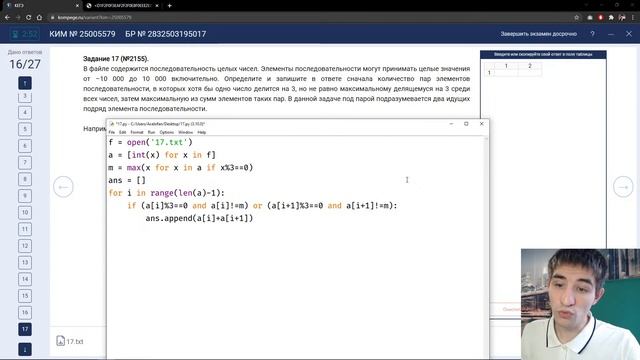The height and width of the screenshot is (360, 640).
Task: Go to next task with right arrow
Action: [623, 187]
